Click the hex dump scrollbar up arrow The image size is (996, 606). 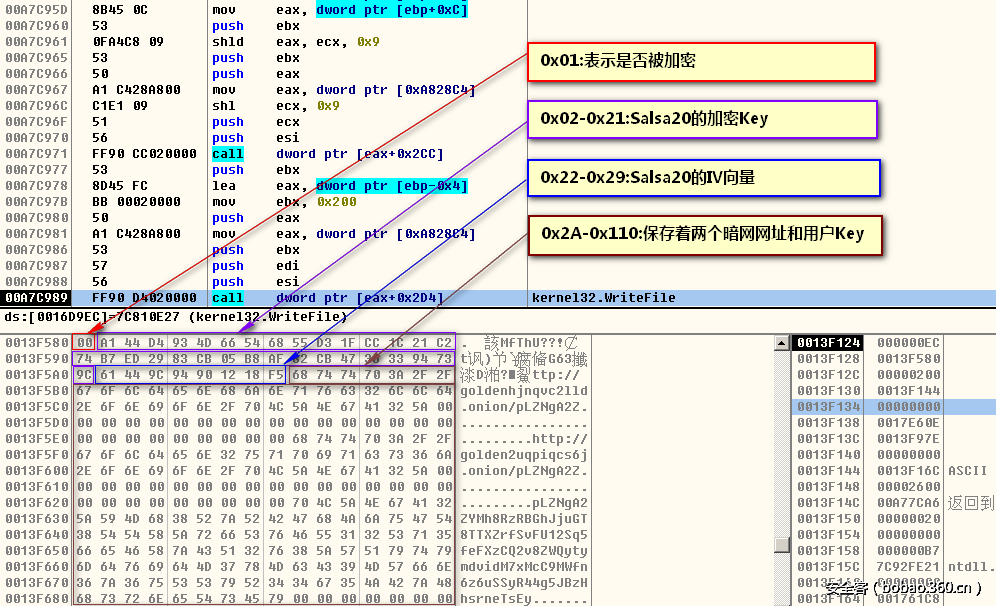[782, 343]
